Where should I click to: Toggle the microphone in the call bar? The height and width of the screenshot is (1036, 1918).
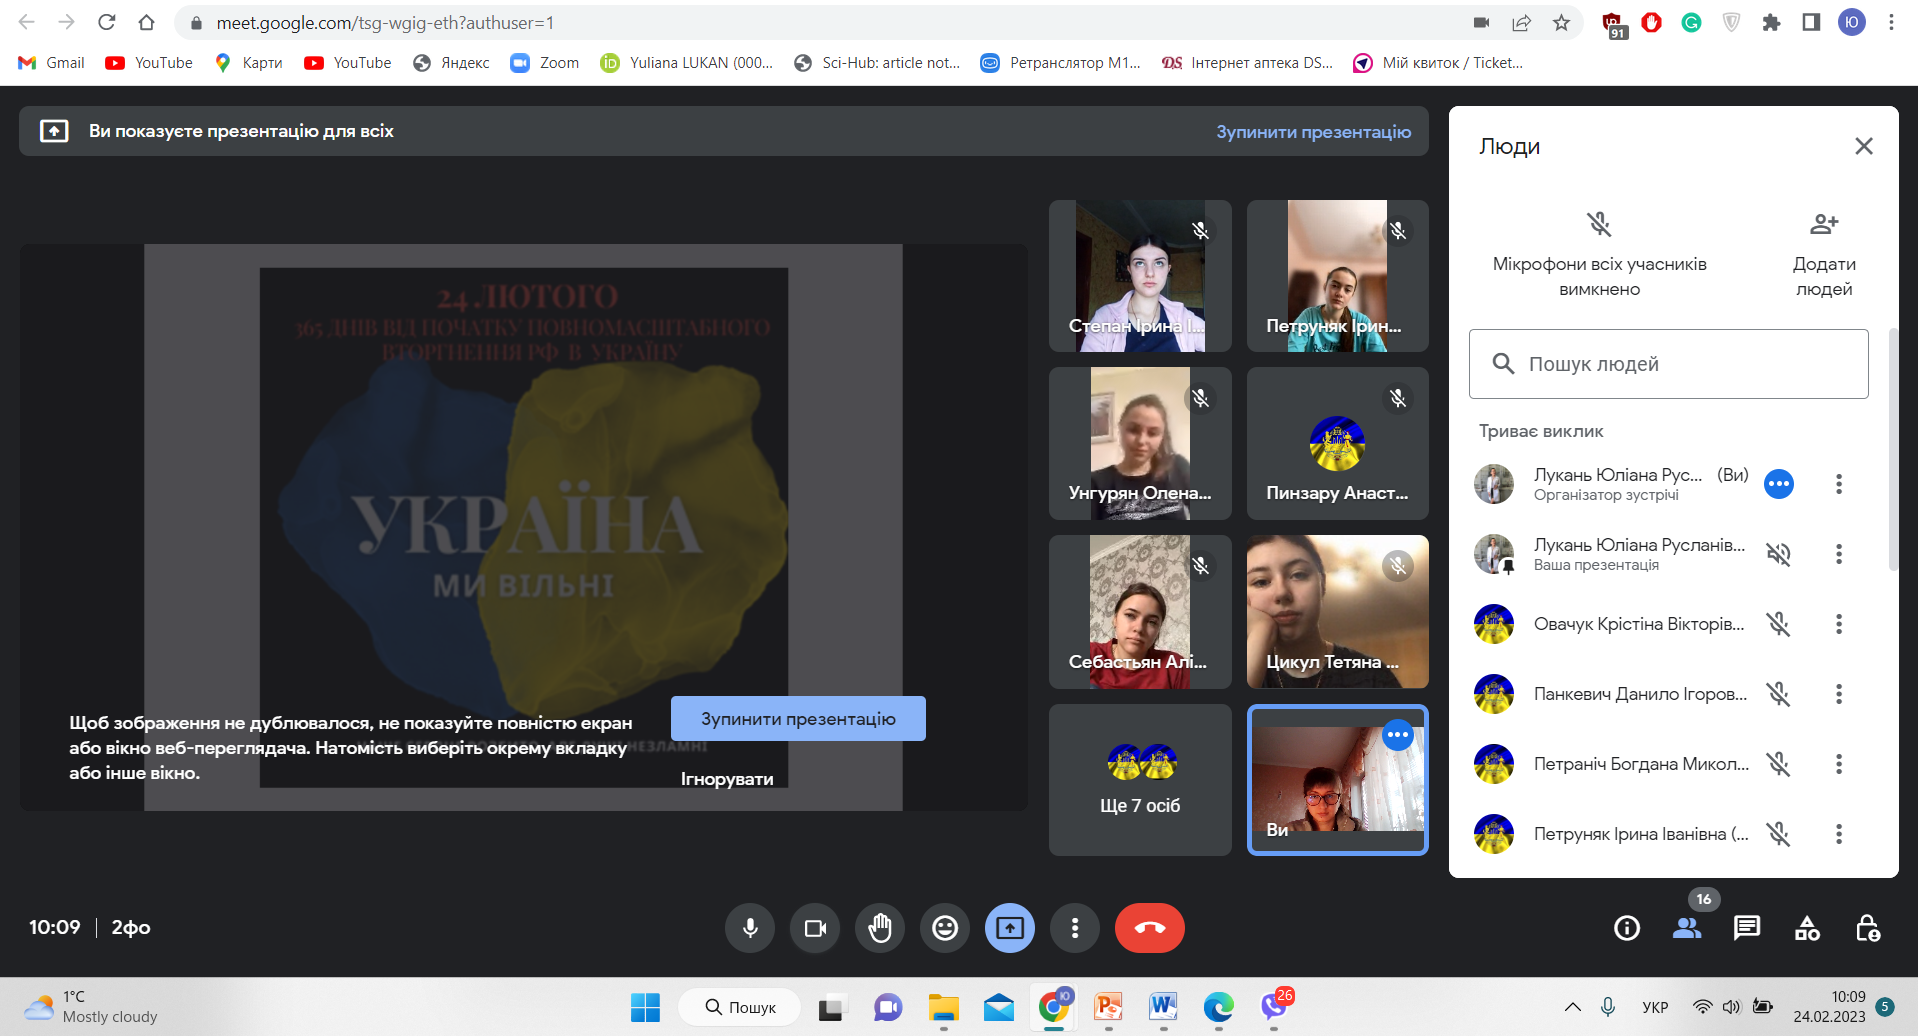pos(750,928)
